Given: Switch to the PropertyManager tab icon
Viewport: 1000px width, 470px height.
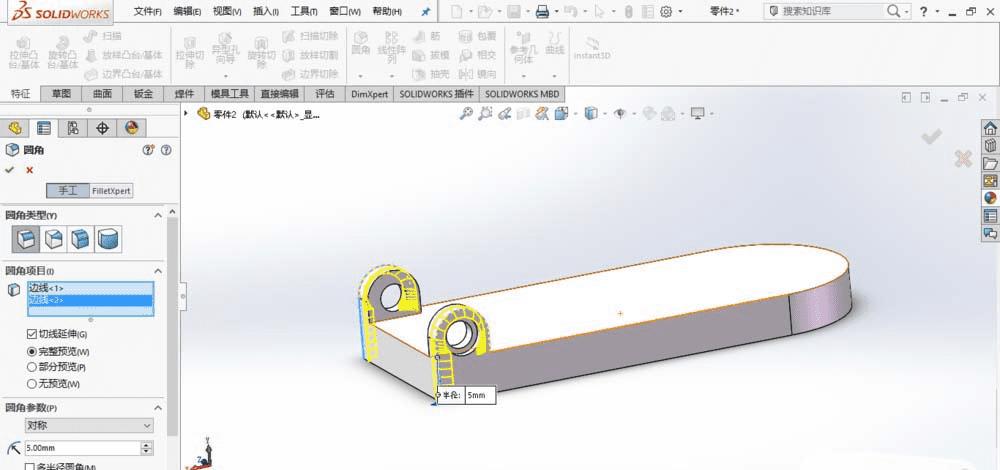Looking at the screenshot, I should pyautogui.click(x=43, y=128).
